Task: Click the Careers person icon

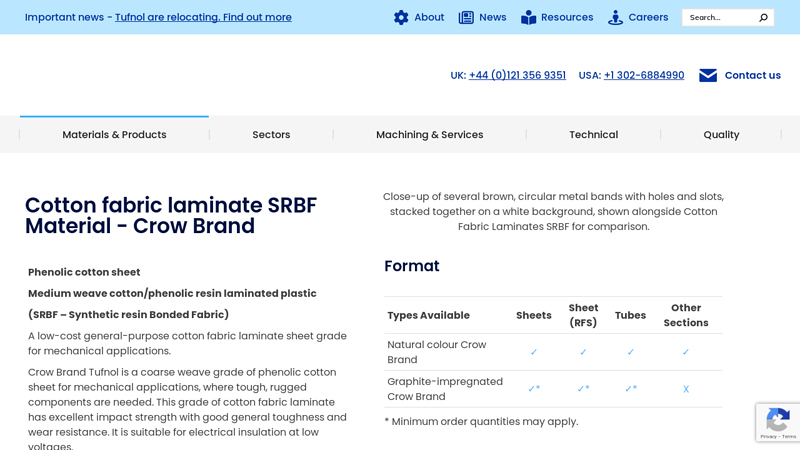Action: (x=615, y=17)
